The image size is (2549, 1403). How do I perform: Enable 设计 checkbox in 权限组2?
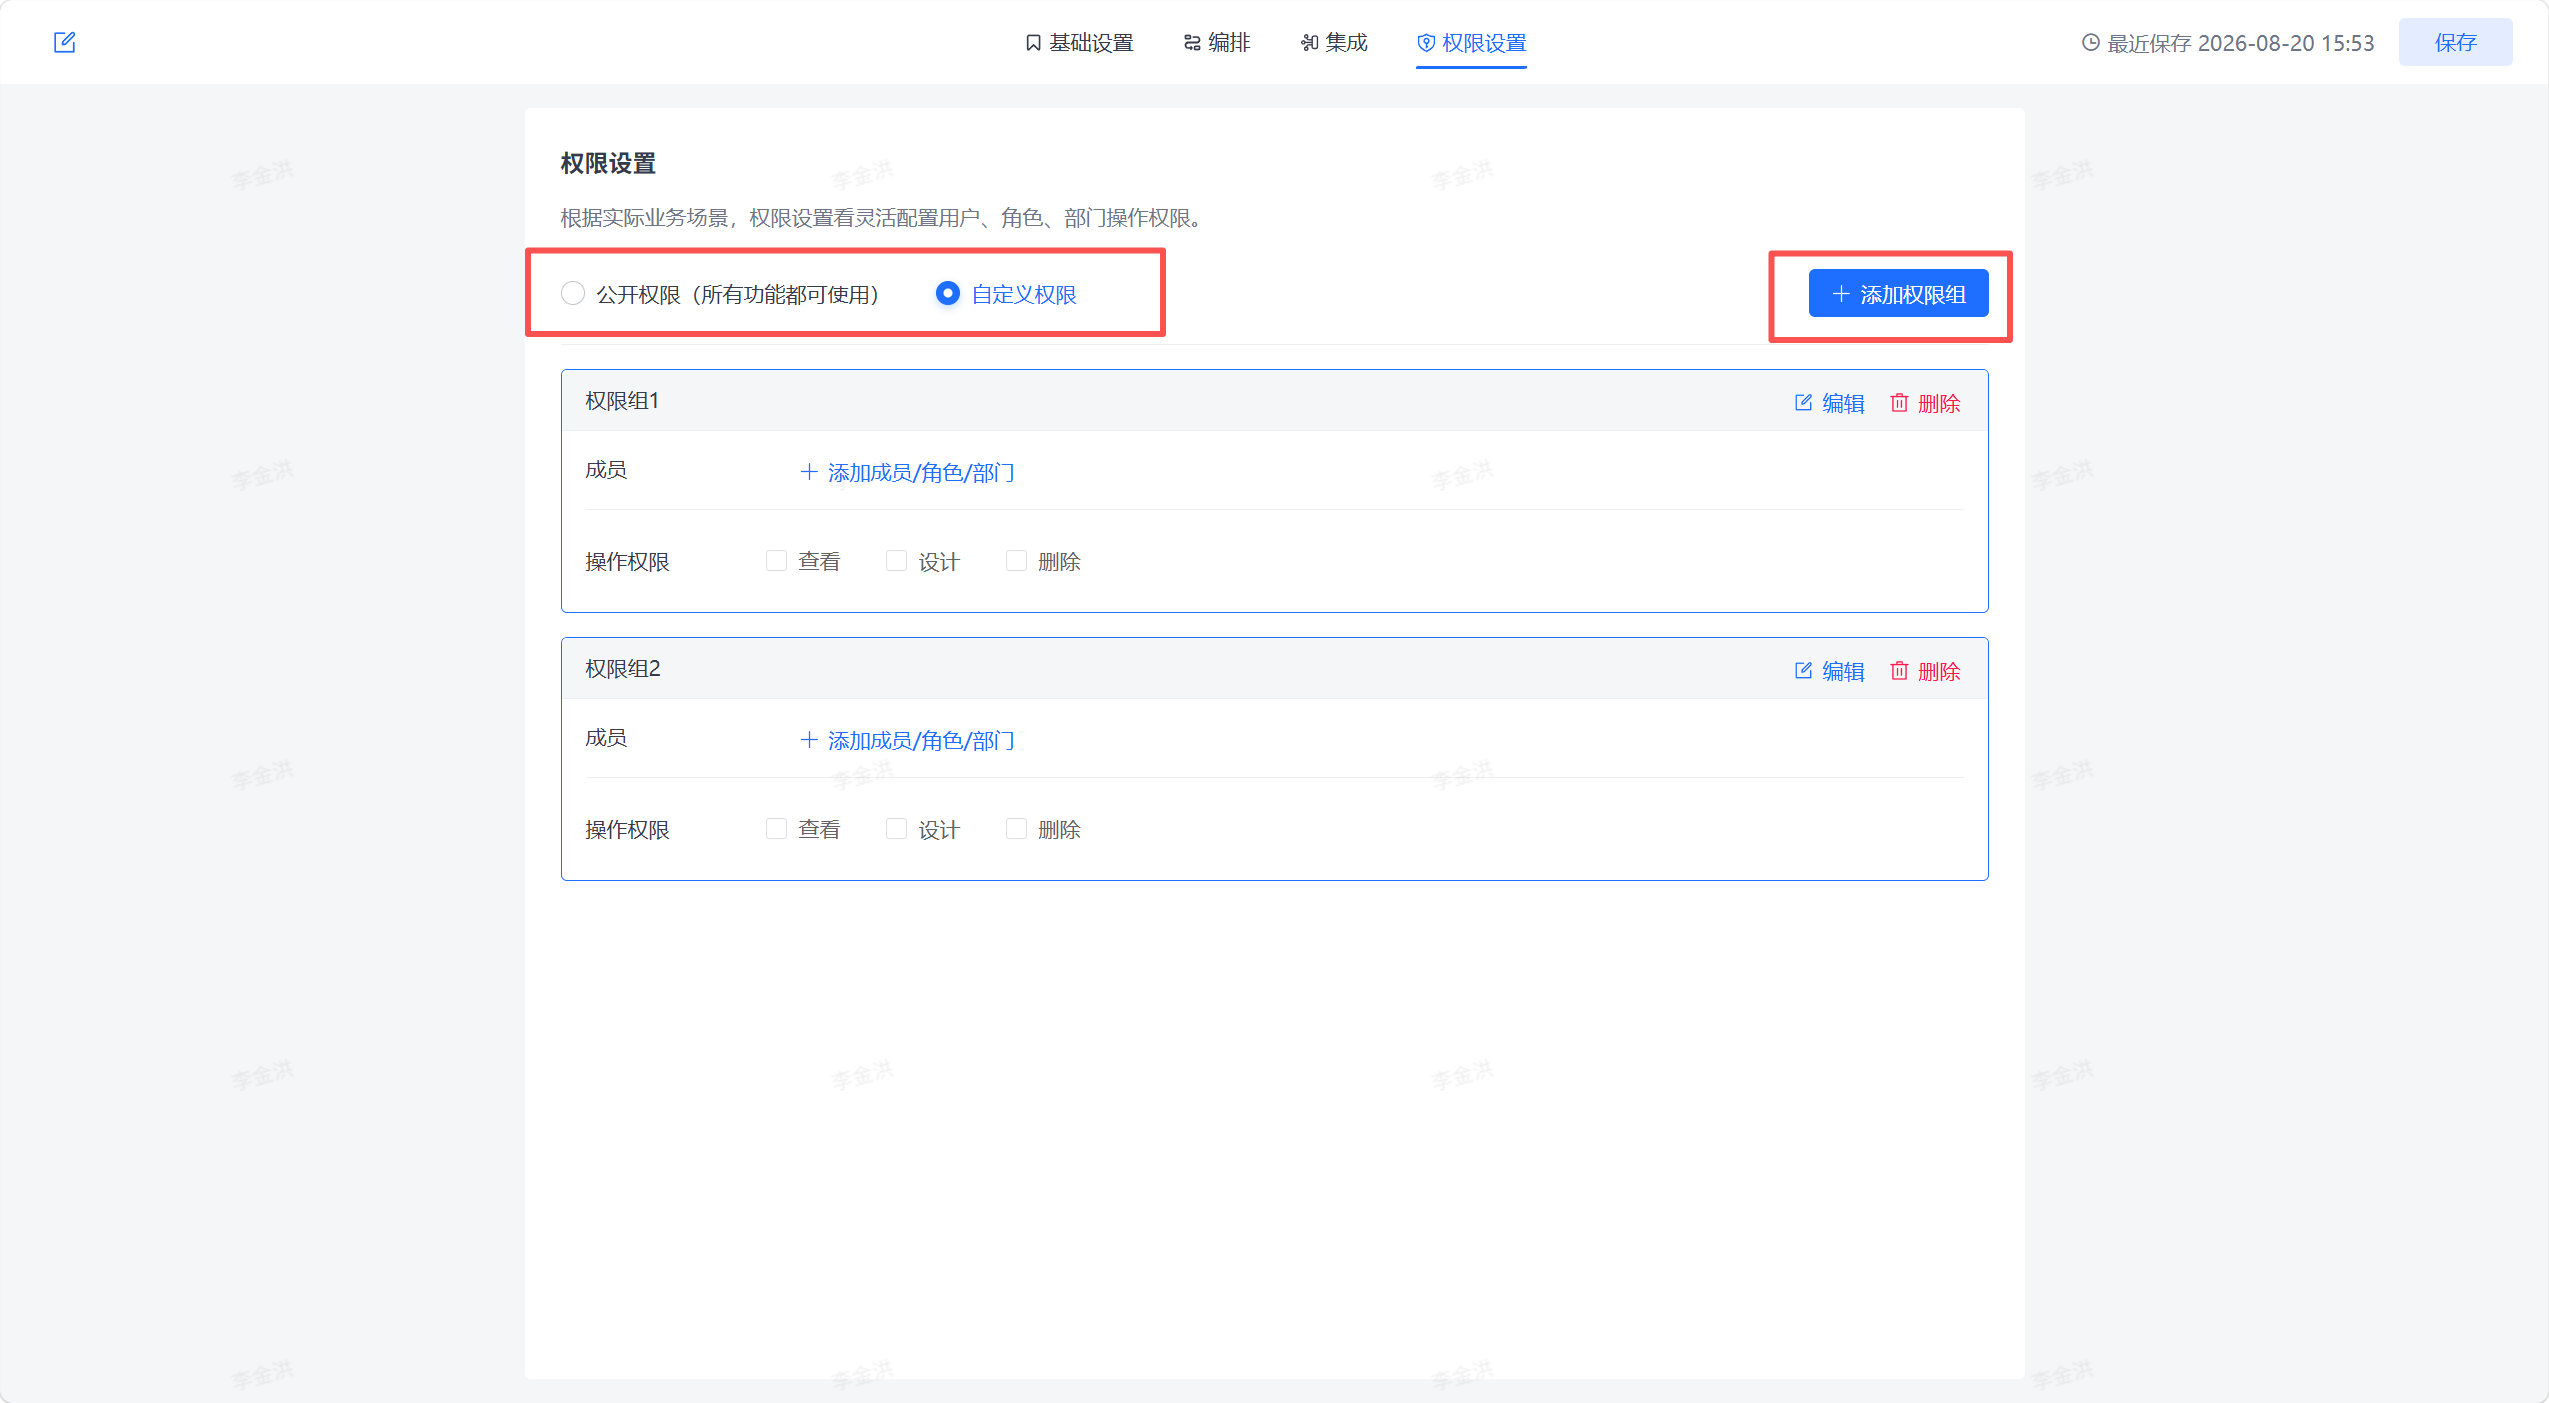point(896,829)
